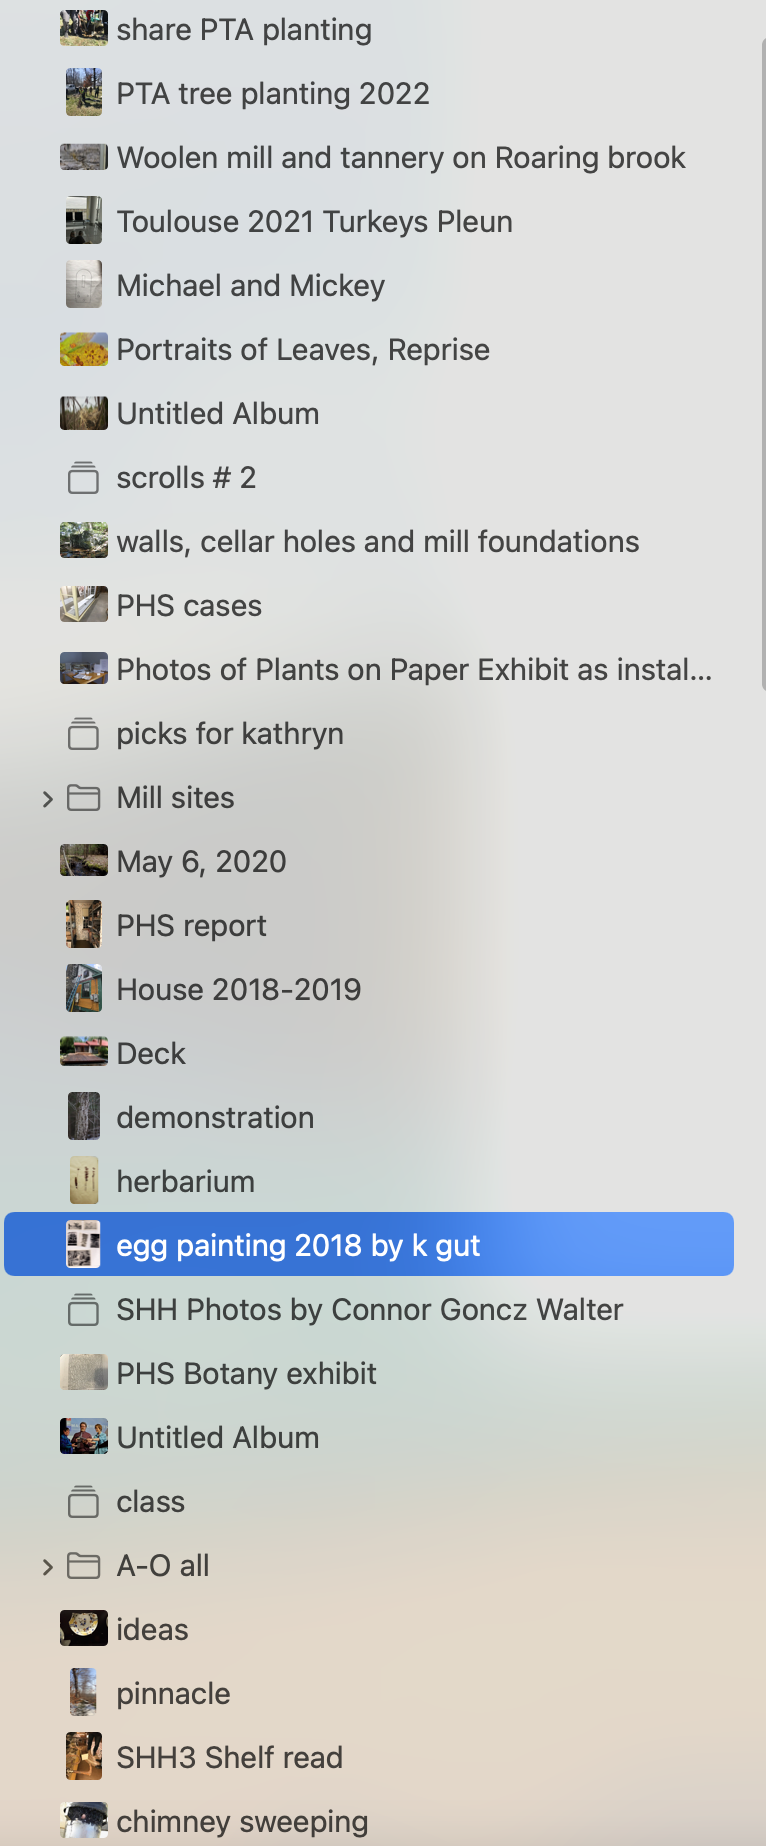Click the class album stack icon
Screen dimensions: 766x1846
[x=83, y=1502]
